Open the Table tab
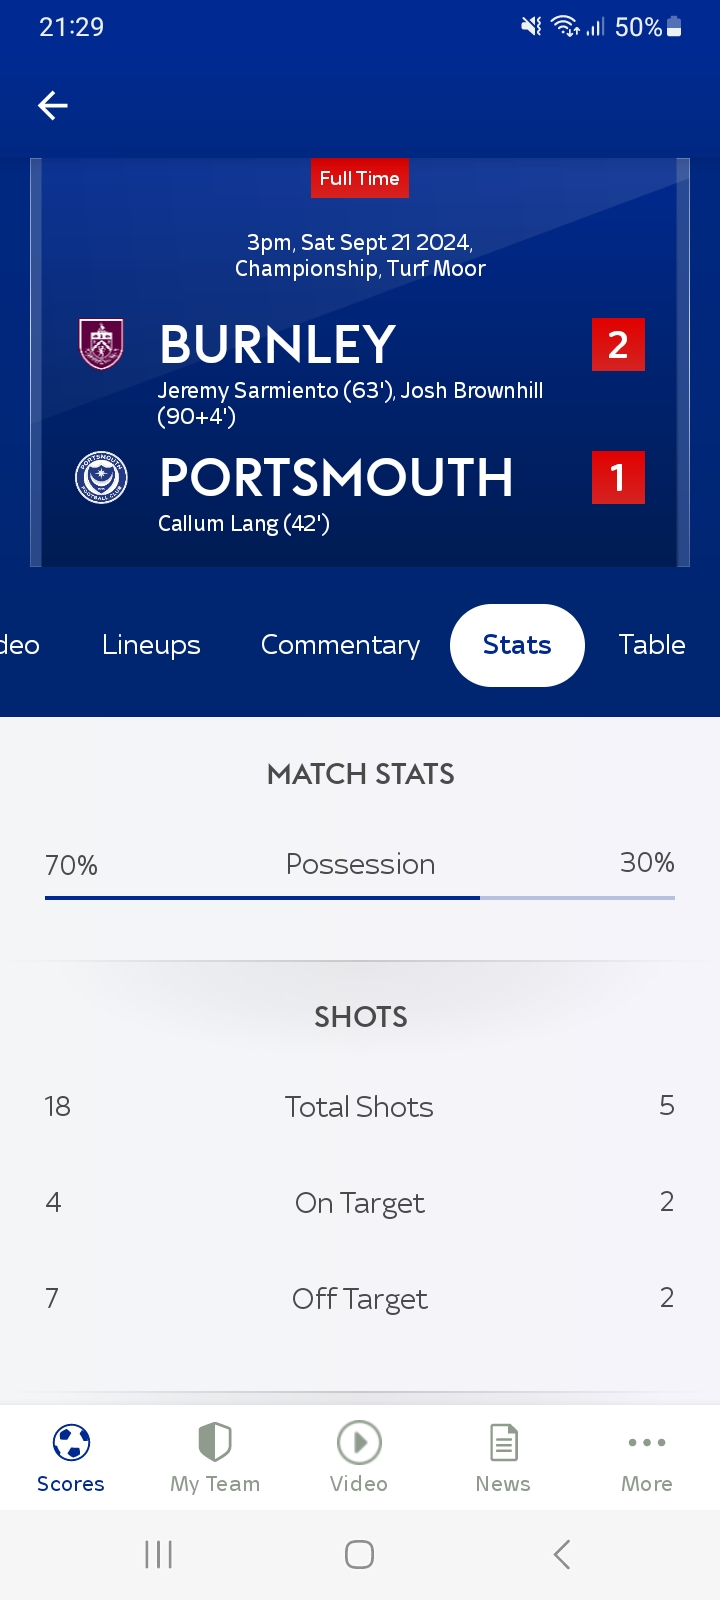Screen dimensions: 720x1600 (x=652, y=645)
